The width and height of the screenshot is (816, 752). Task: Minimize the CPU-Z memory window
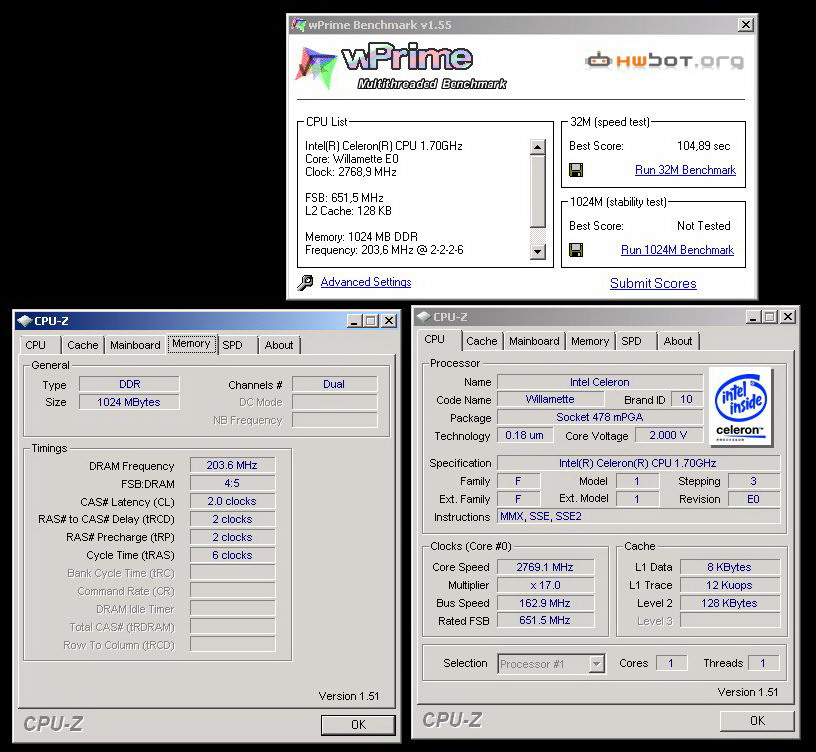click(354, 321)
